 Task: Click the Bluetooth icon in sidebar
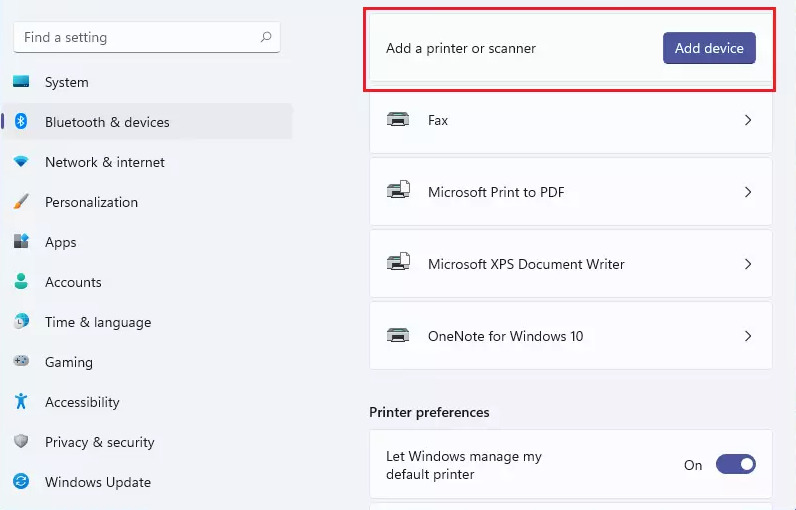[21, 121]
